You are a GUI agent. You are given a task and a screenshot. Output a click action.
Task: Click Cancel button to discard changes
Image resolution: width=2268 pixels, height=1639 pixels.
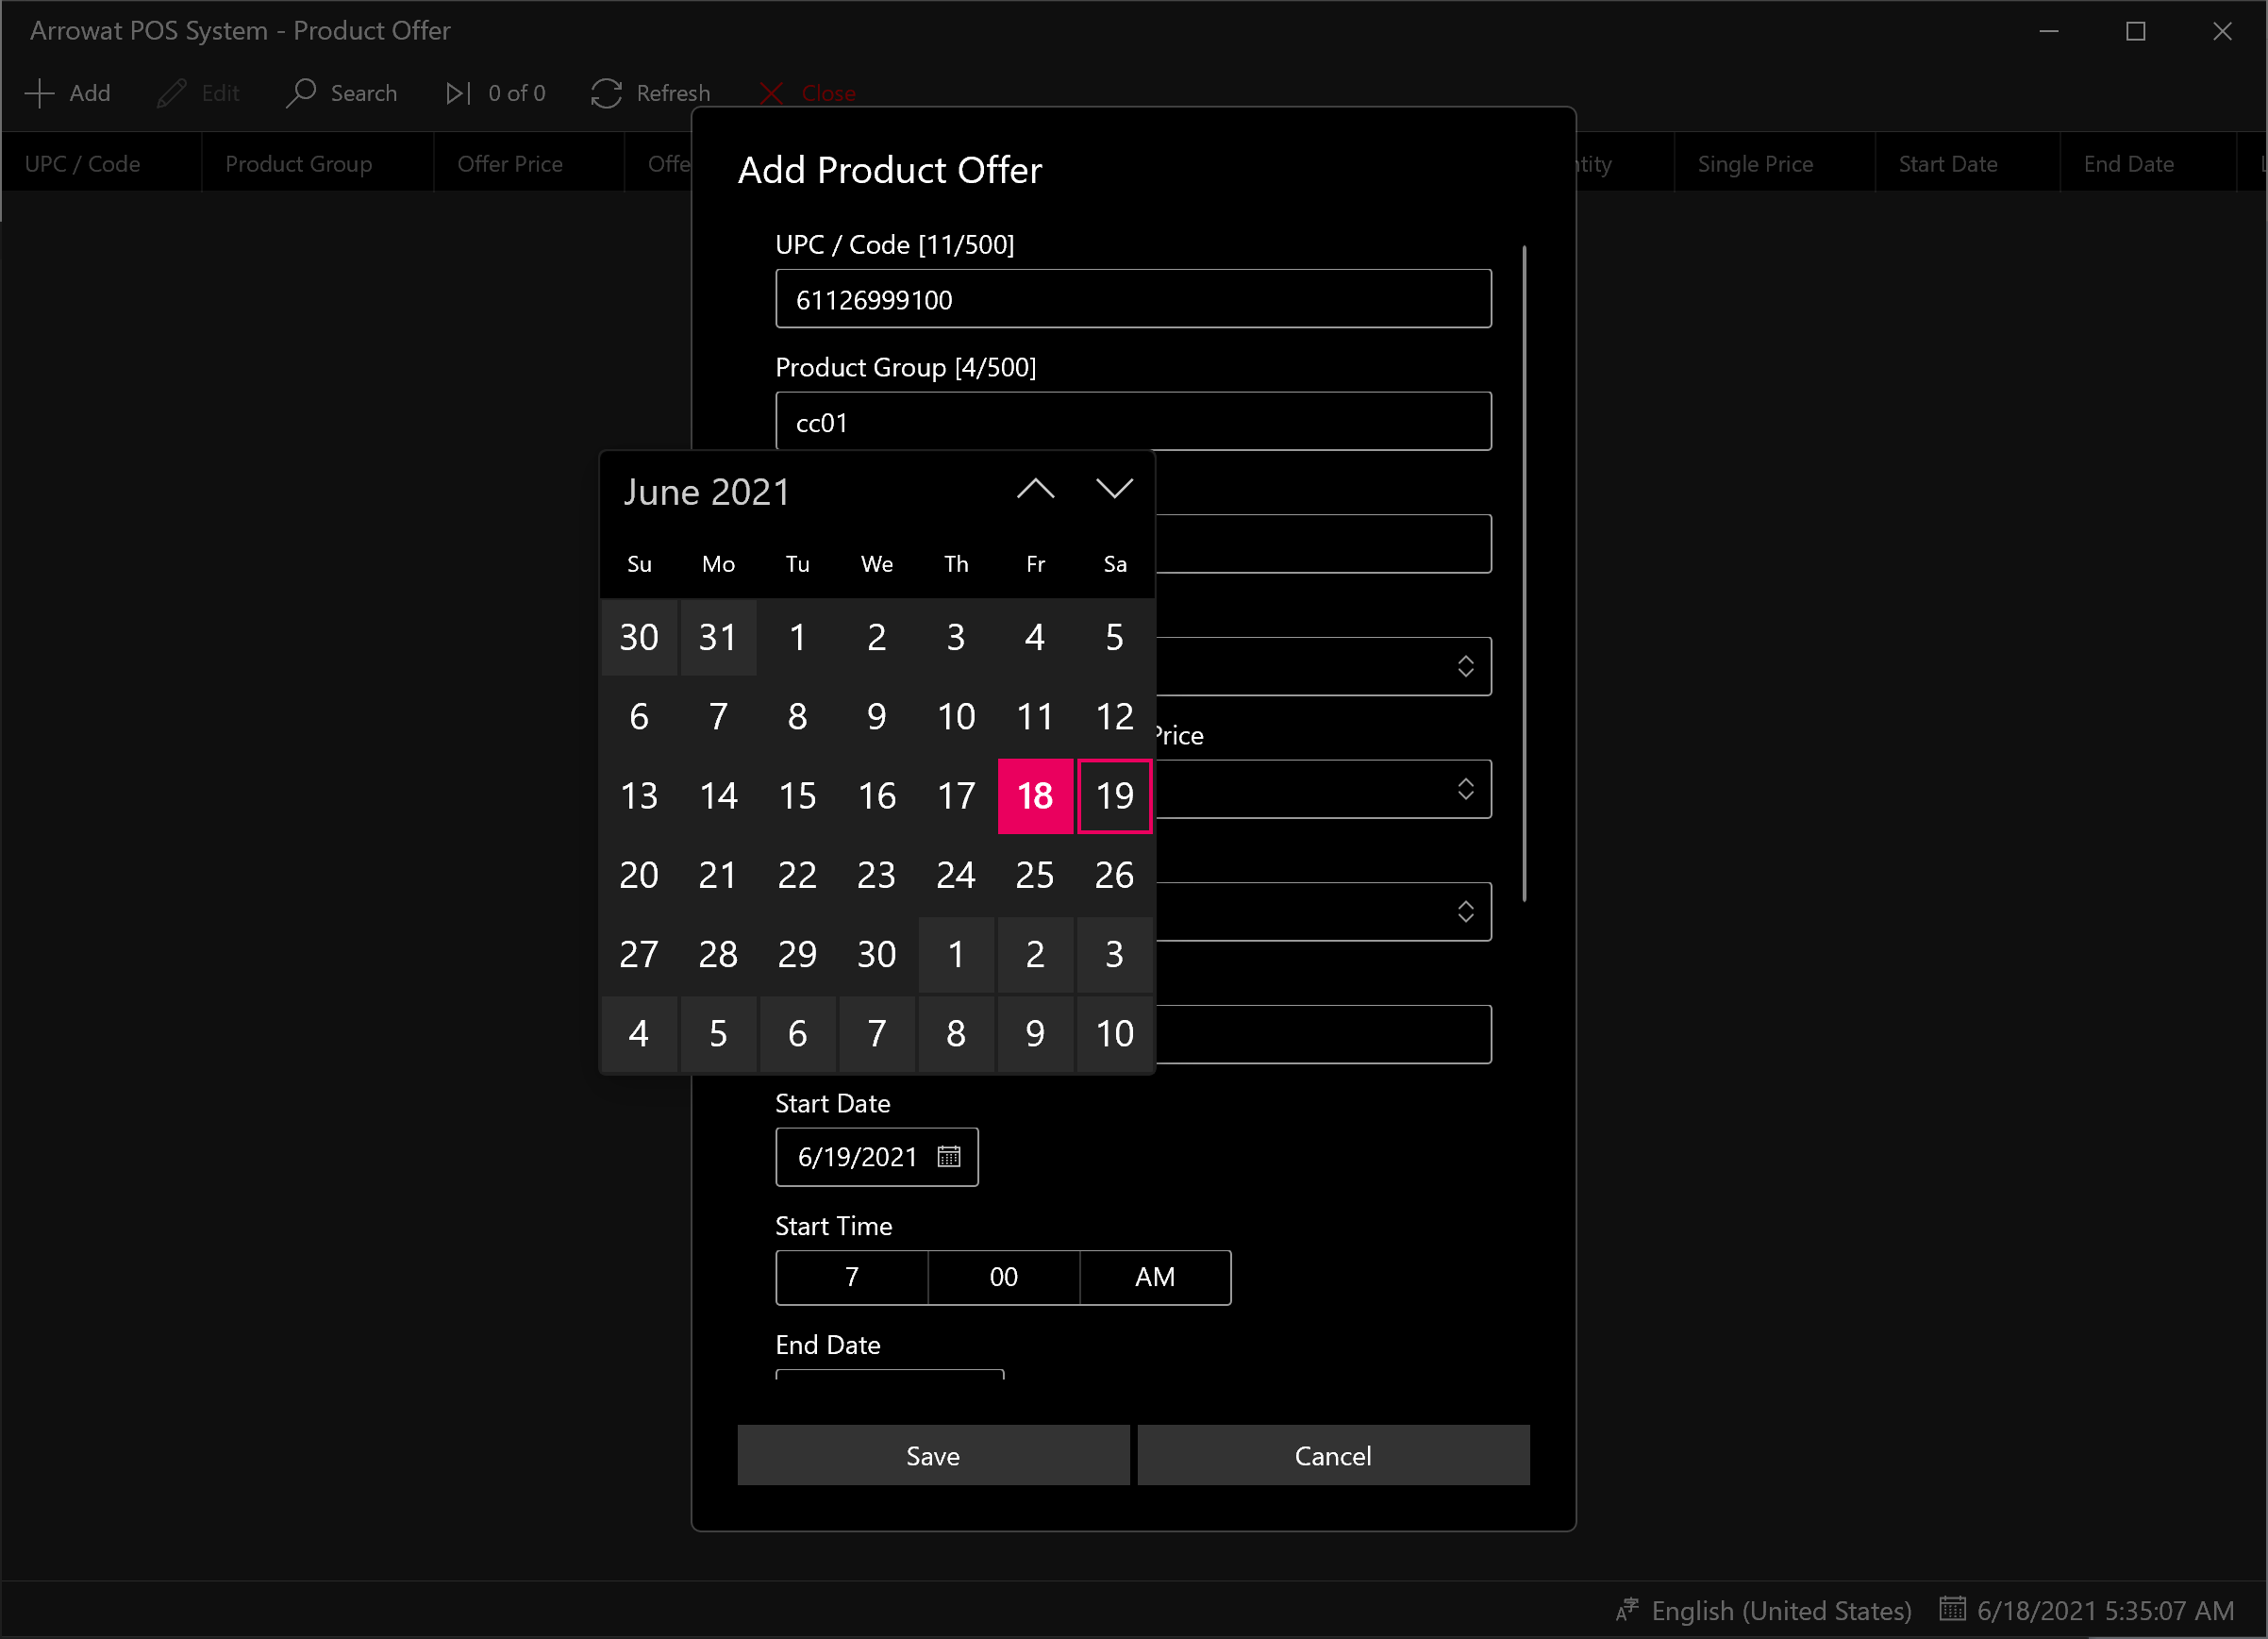click(1333, 1454)
